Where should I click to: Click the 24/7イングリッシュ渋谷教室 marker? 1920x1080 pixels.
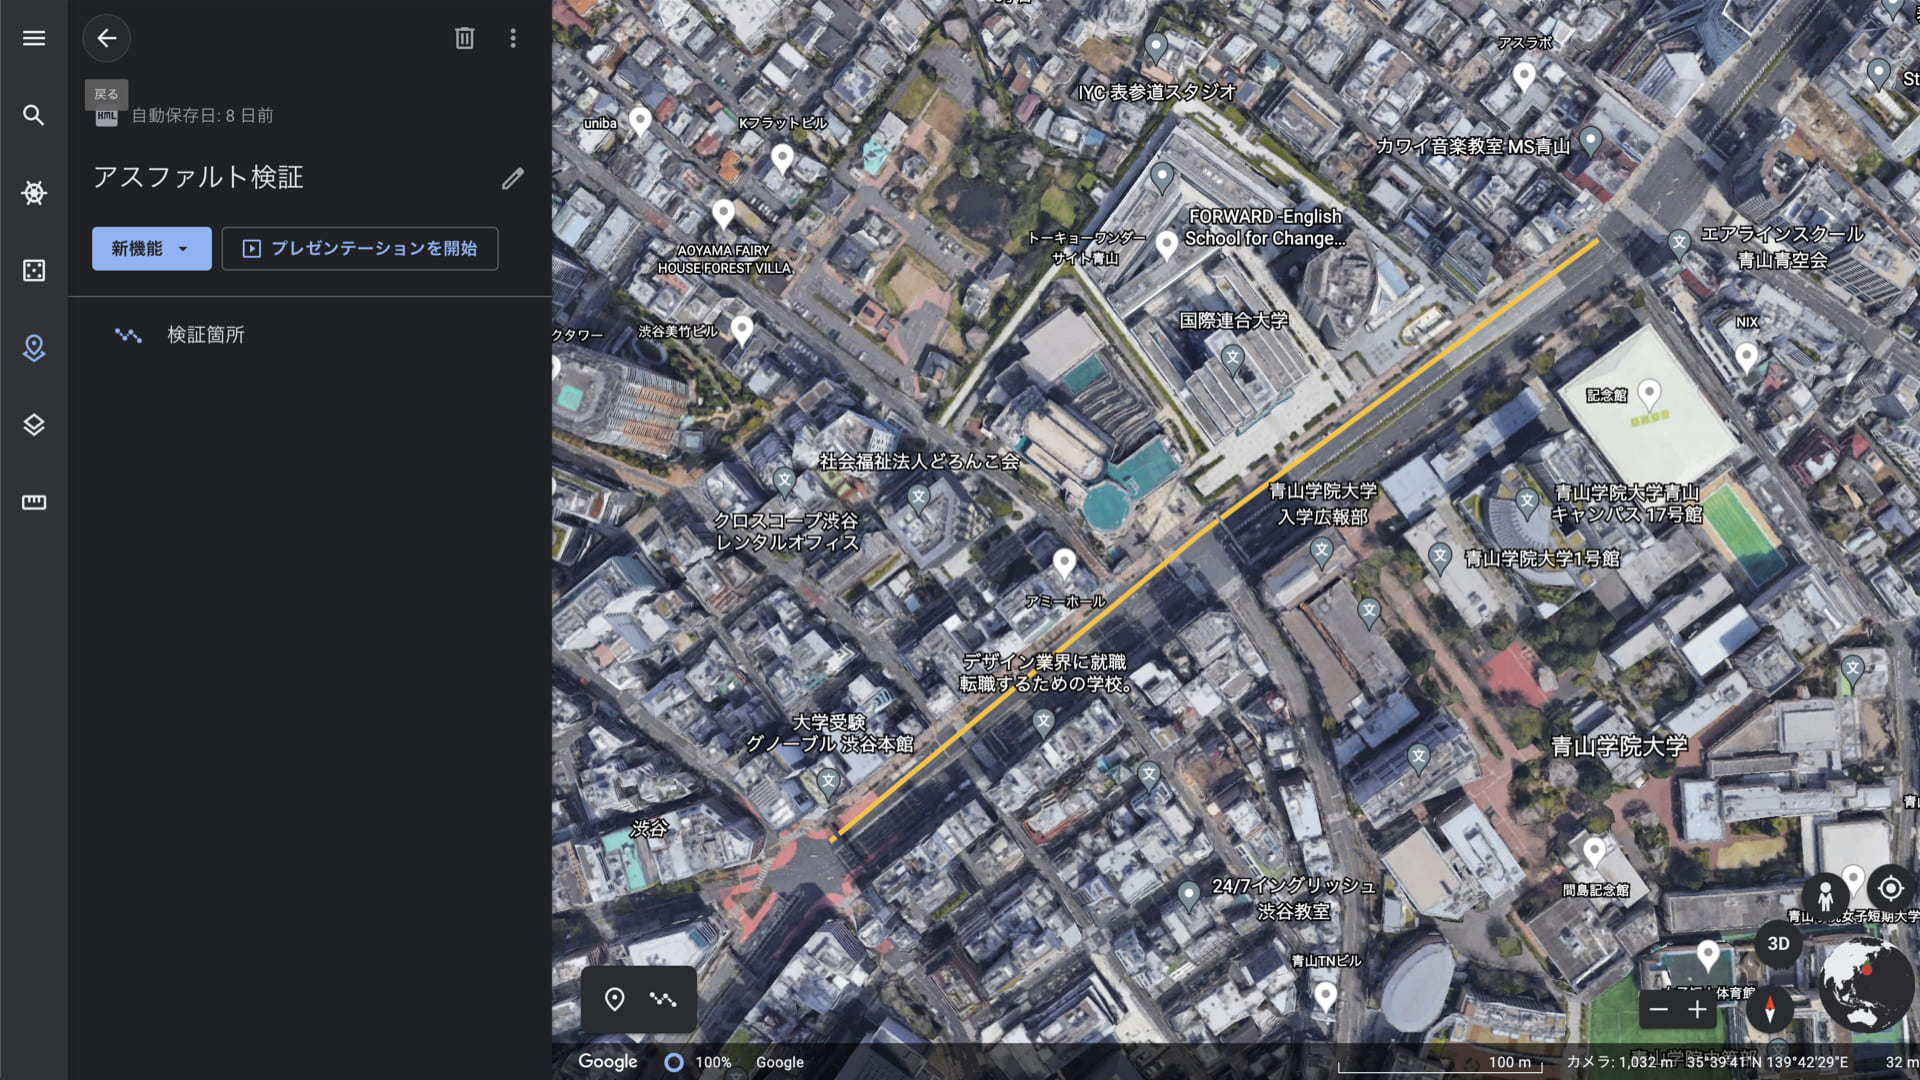(1189, 894)
